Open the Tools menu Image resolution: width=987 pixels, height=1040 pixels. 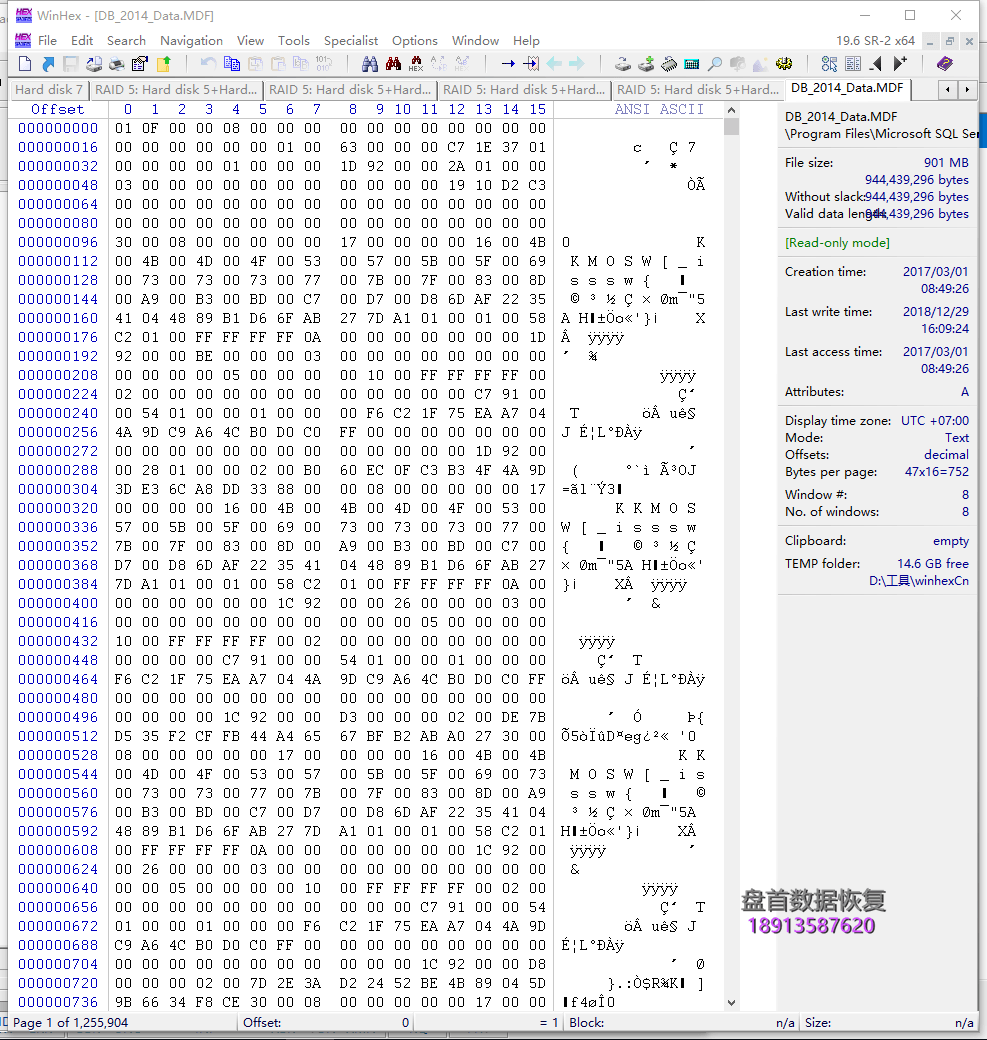coord(294,40)
